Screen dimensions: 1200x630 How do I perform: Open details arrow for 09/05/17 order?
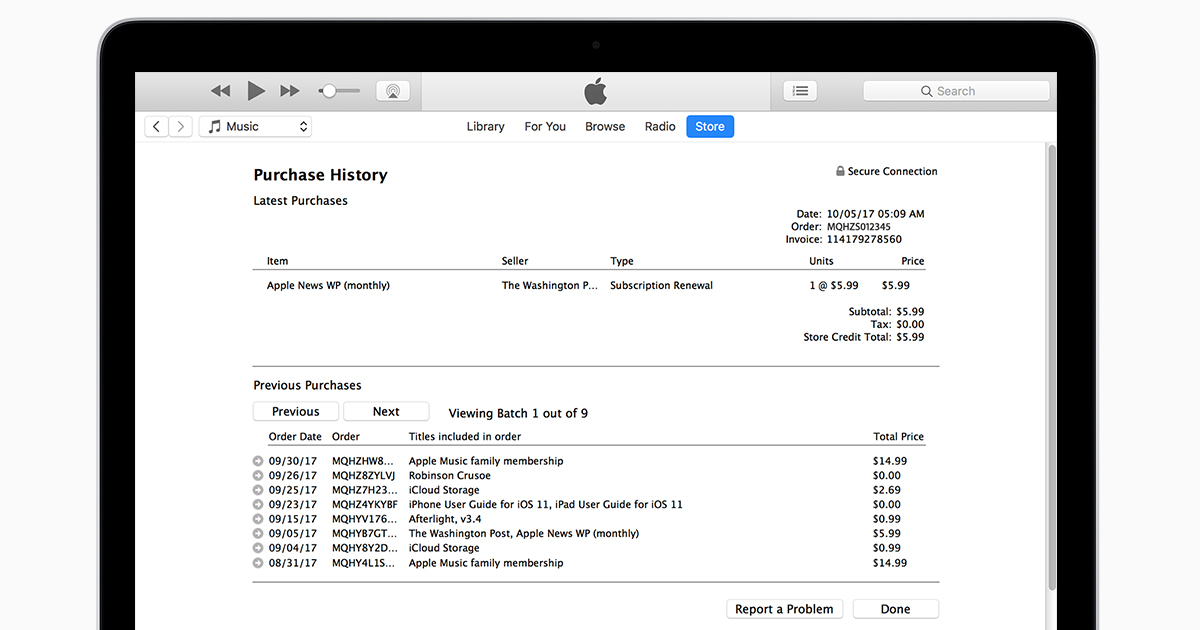[259, 534]
